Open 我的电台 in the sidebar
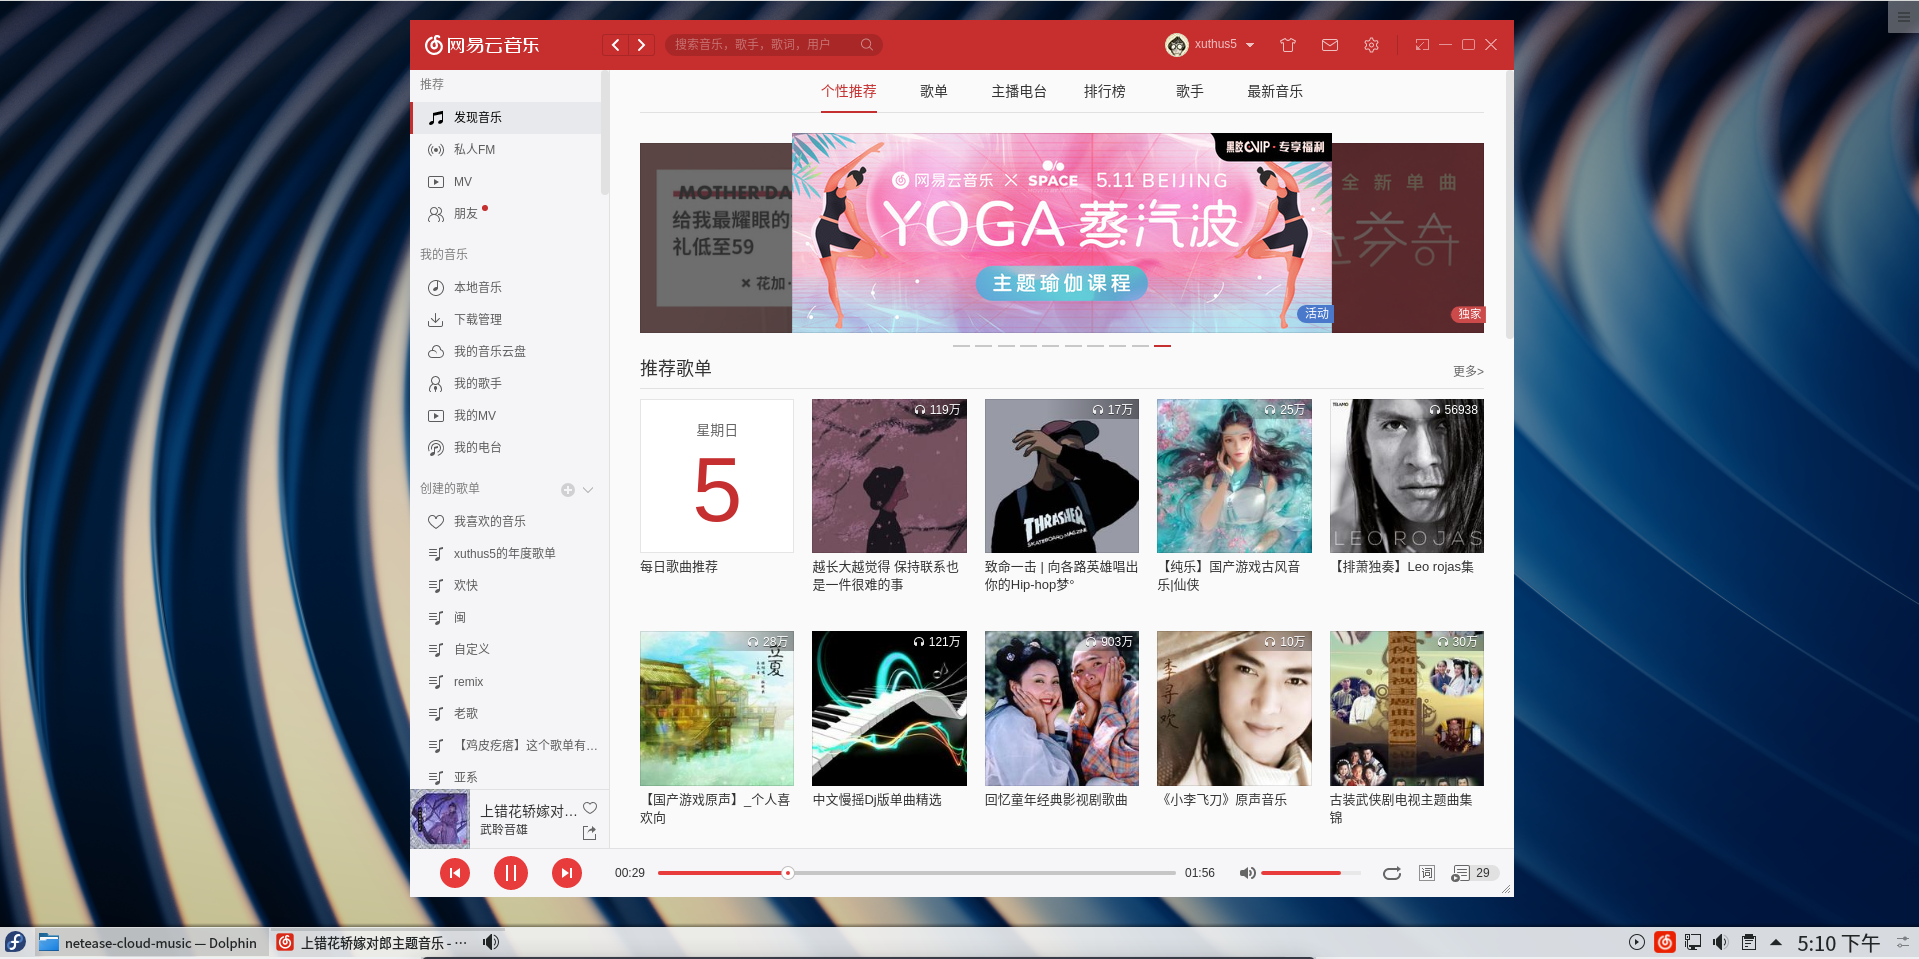 tap(506, 448)
